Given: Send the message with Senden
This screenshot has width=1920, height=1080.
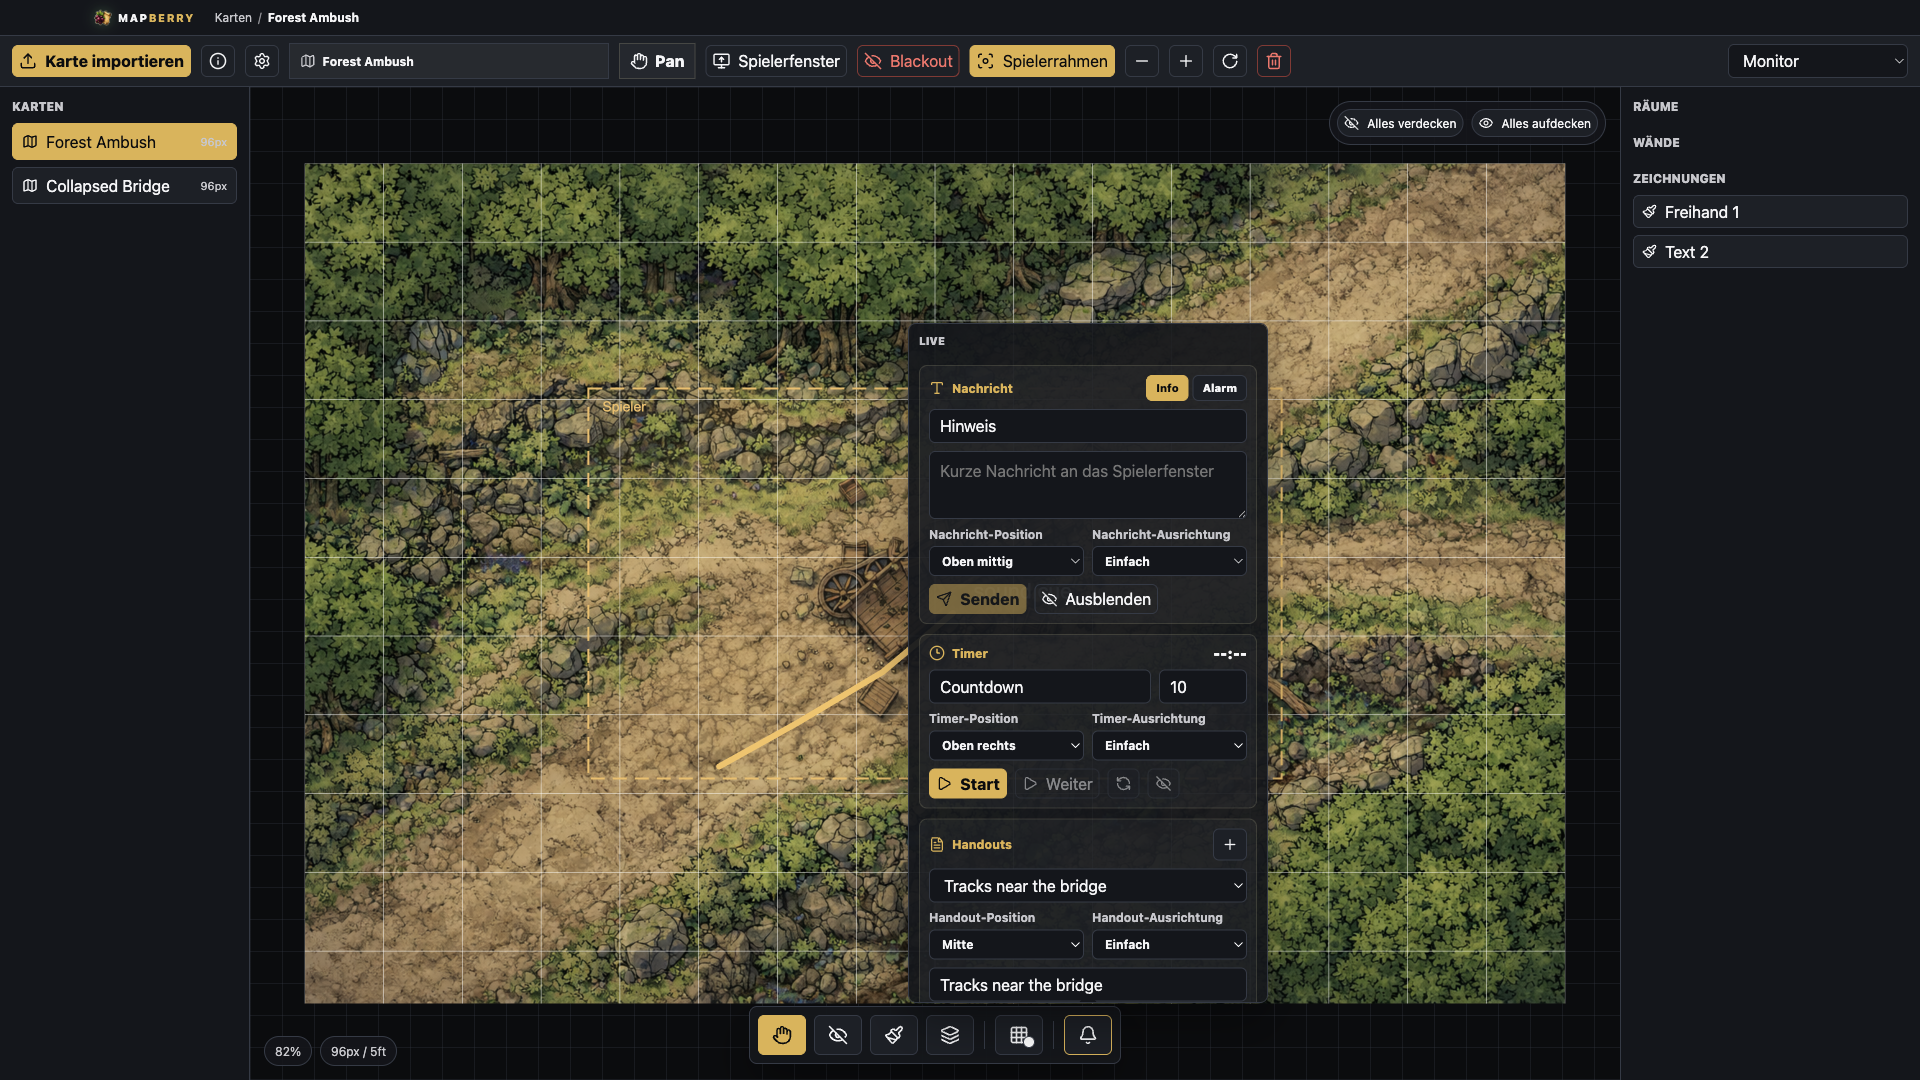Looking at the screenshot, I should (x=978, y=599).
